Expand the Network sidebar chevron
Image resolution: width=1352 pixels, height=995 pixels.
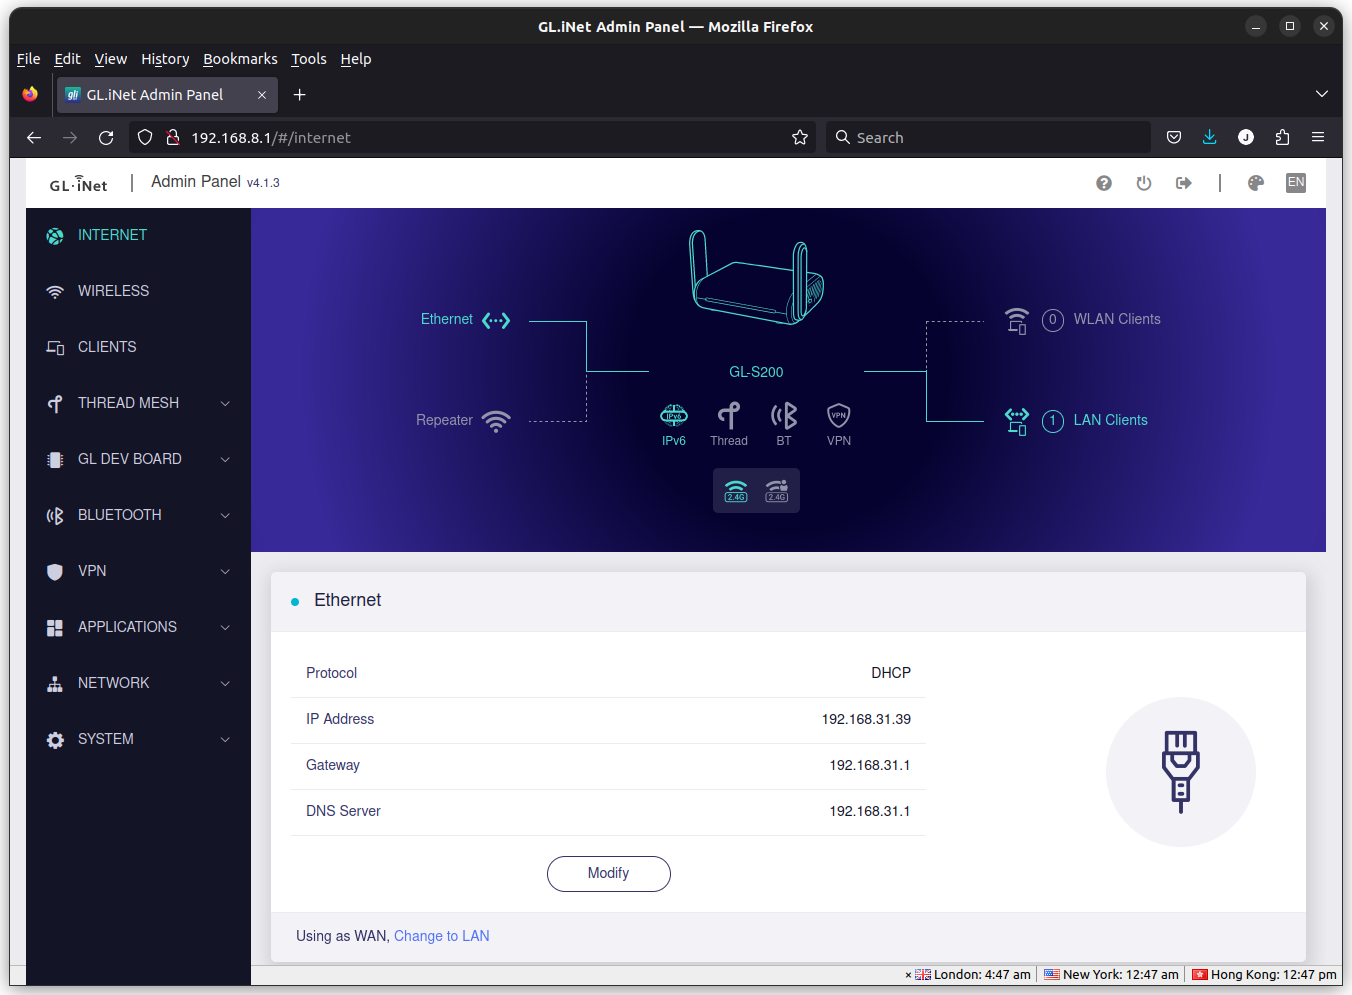pyautogui.click(x=225, y=683)
